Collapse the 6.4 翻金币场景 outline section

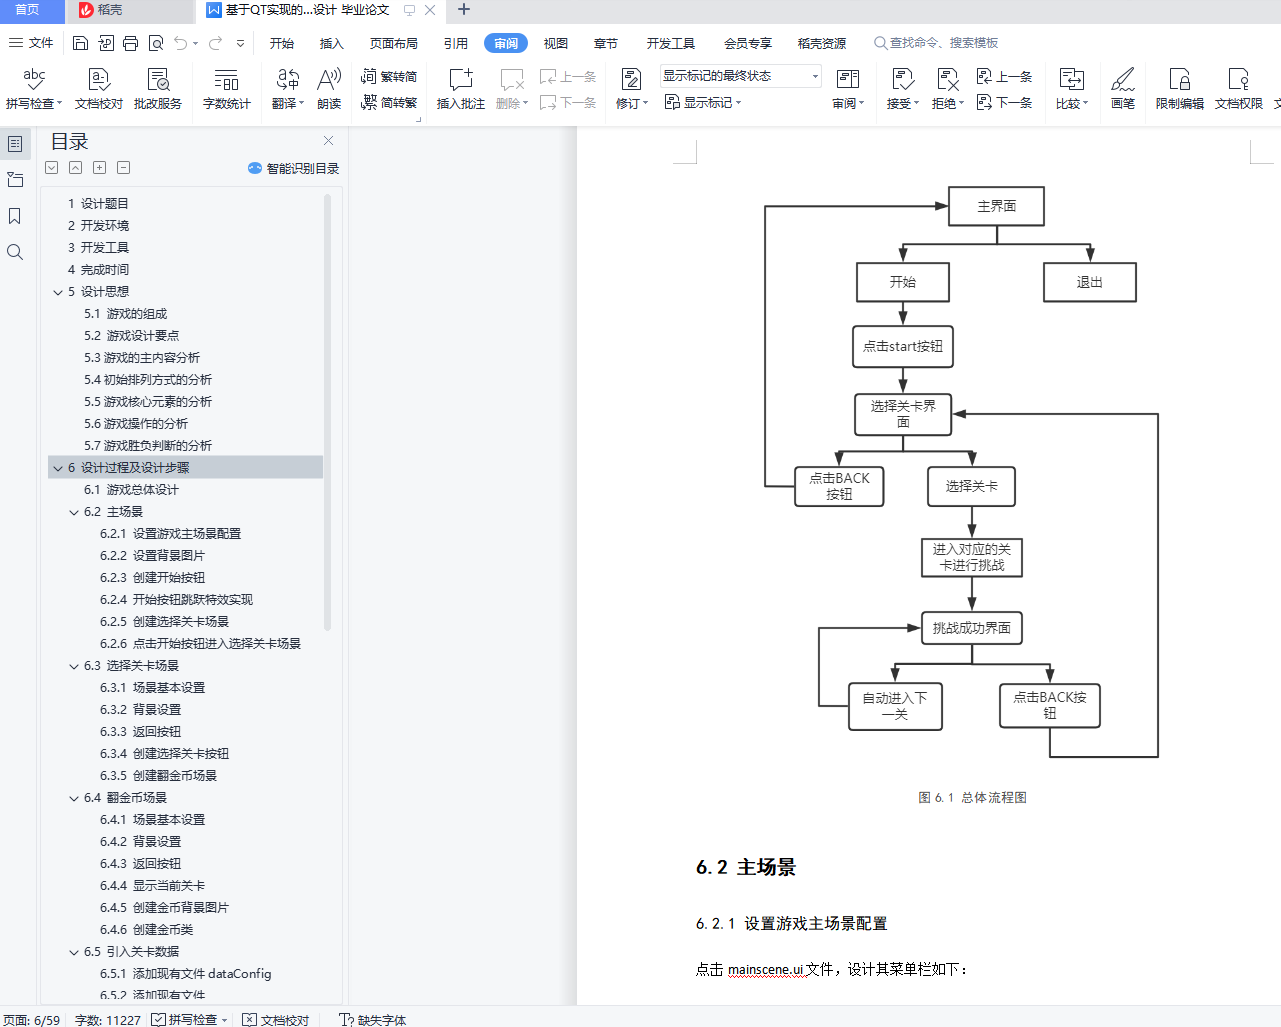[72, 797]
